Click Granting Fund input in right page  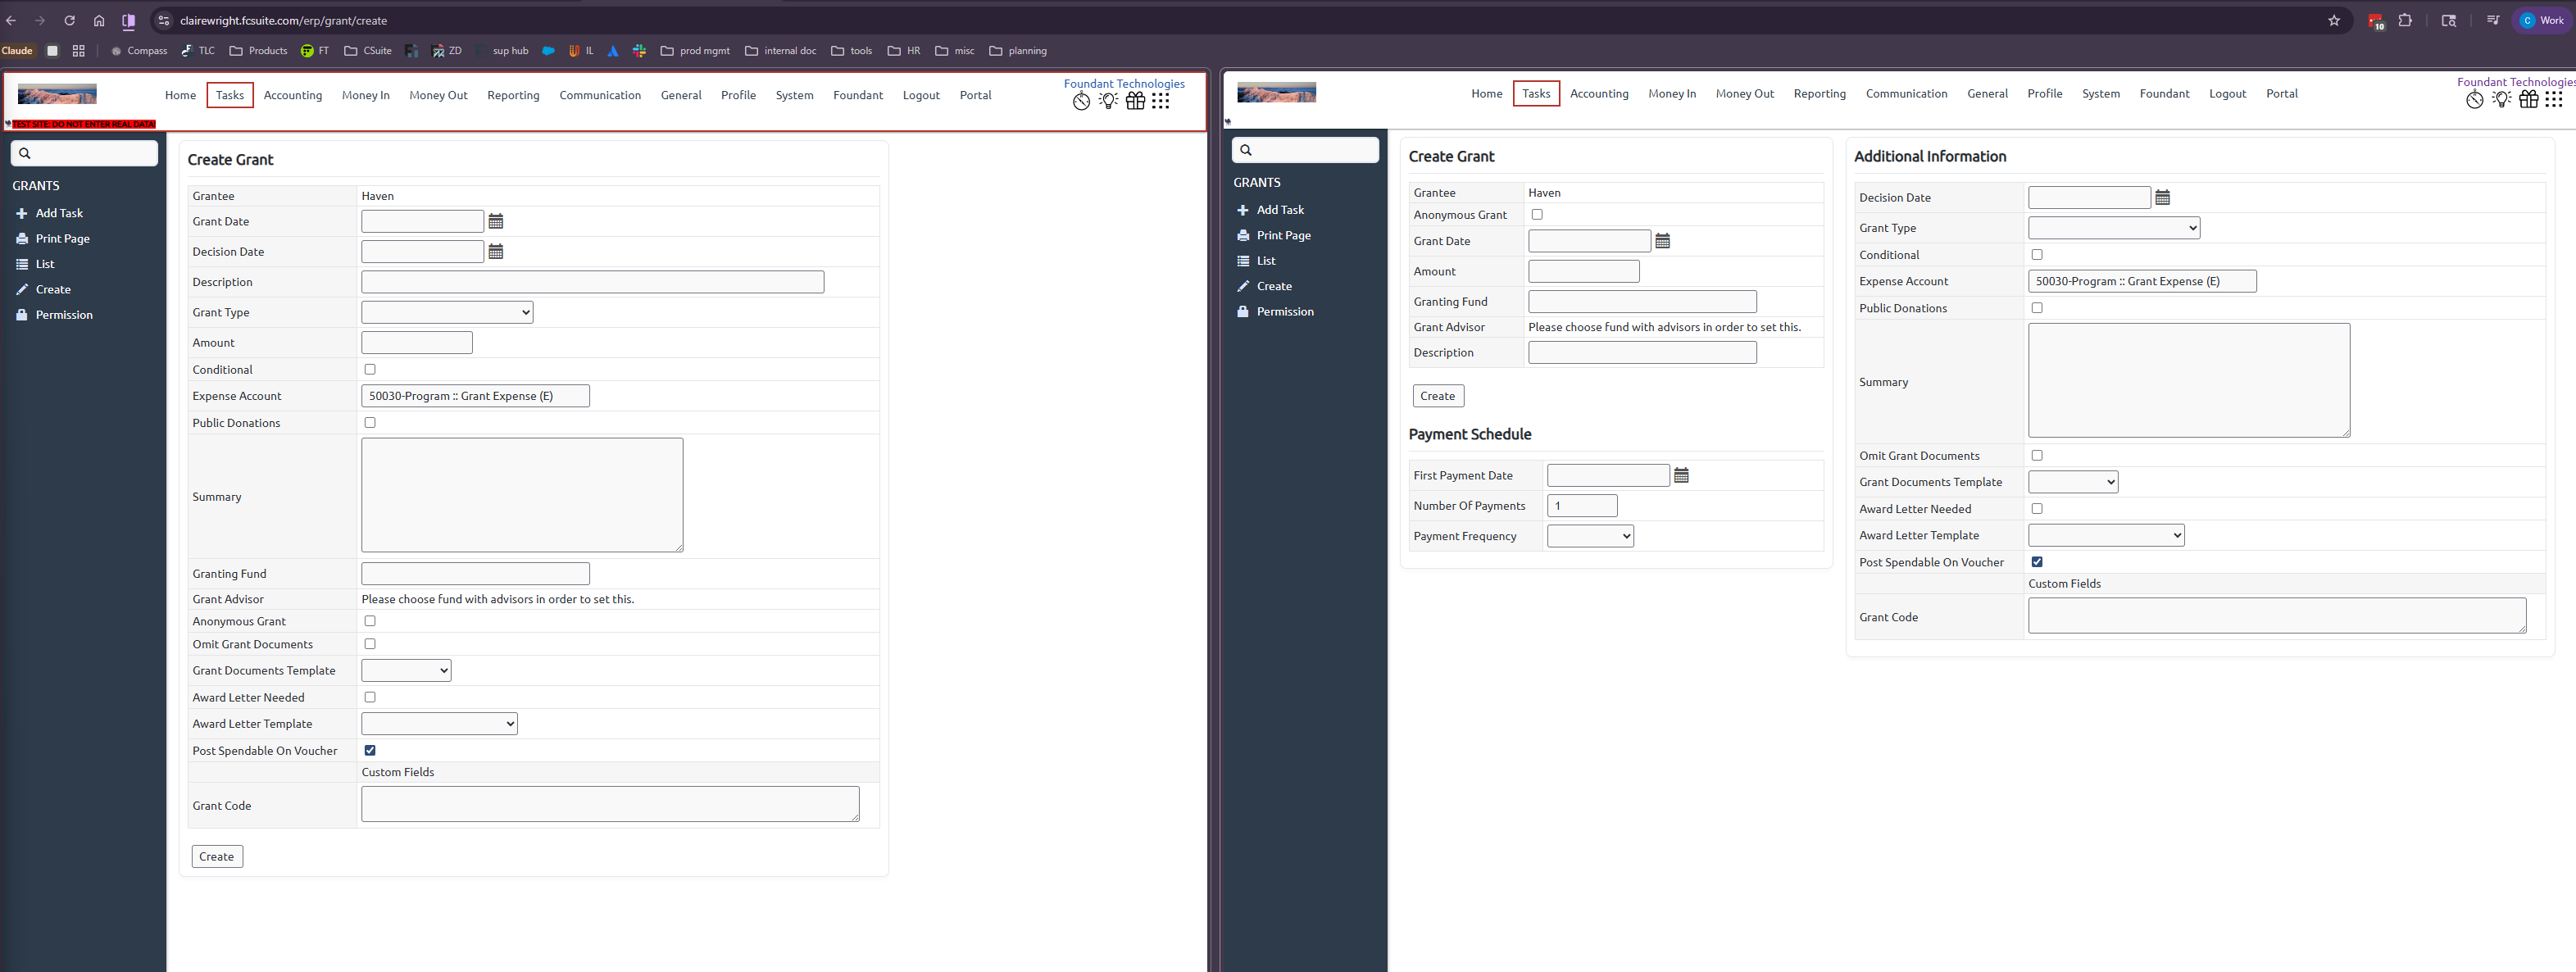coord(1642,302)
